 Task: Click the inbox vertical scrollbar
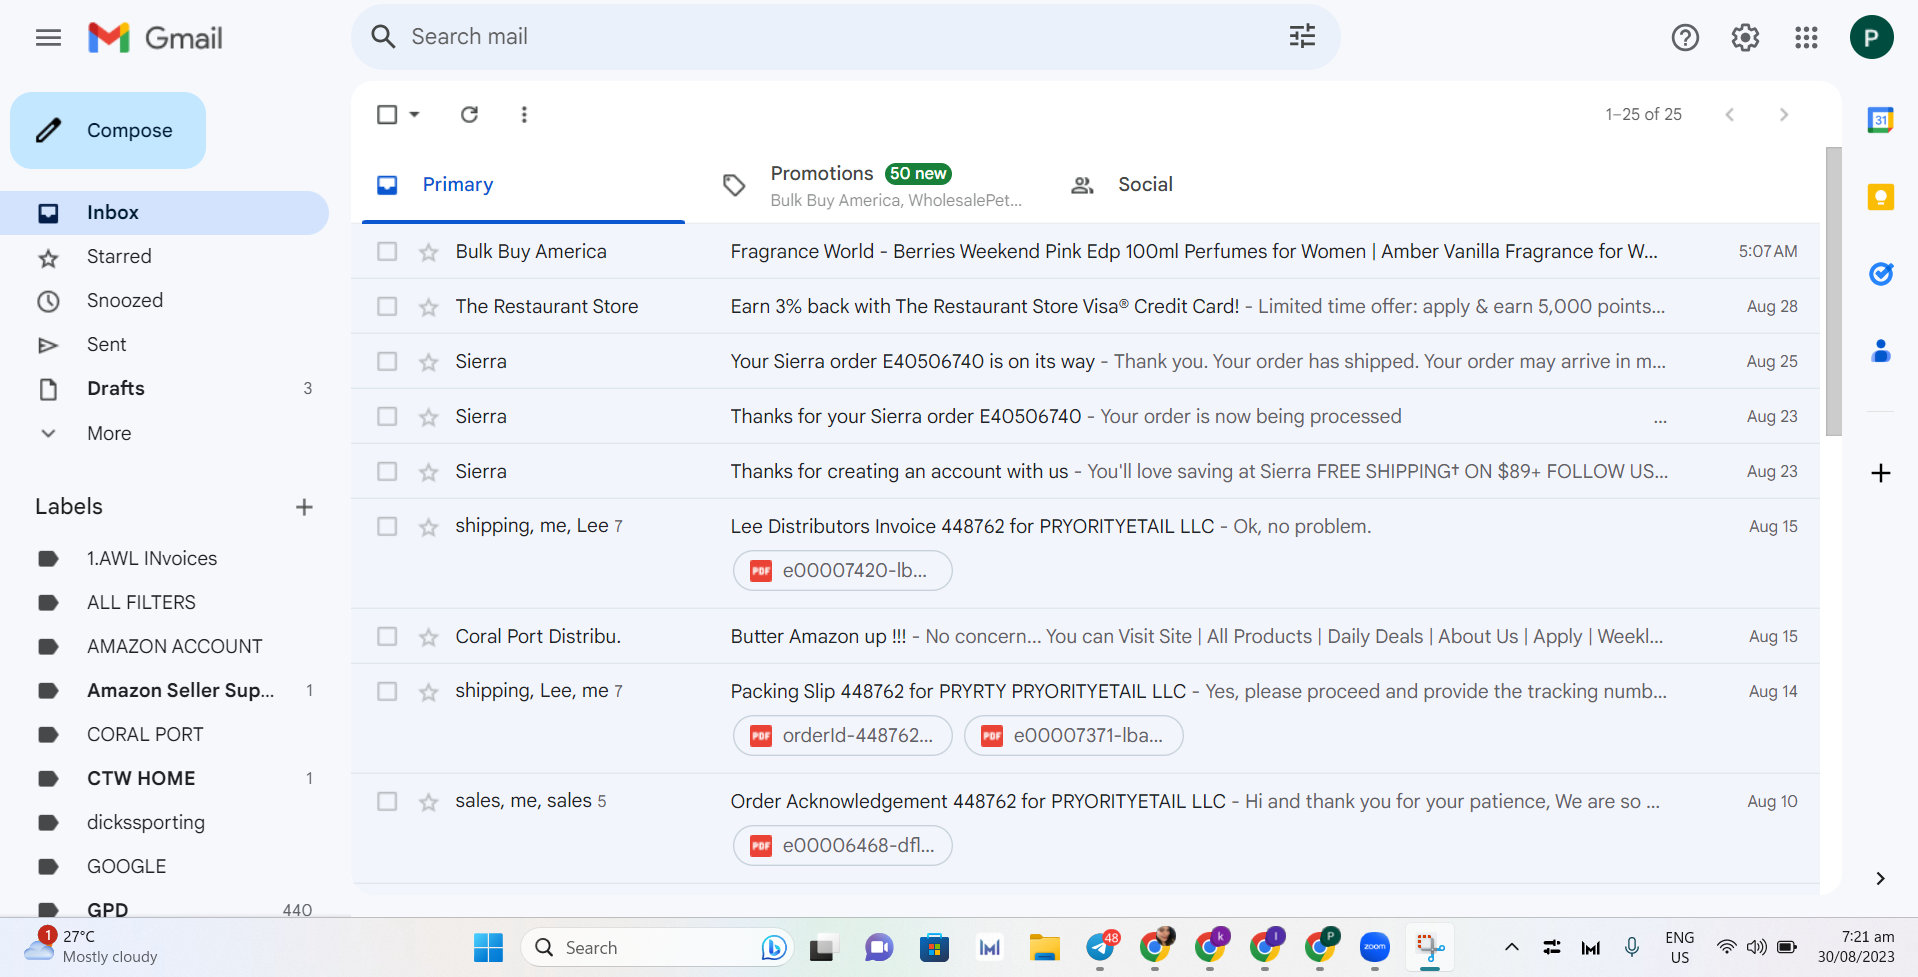(x=1833, y=292)
